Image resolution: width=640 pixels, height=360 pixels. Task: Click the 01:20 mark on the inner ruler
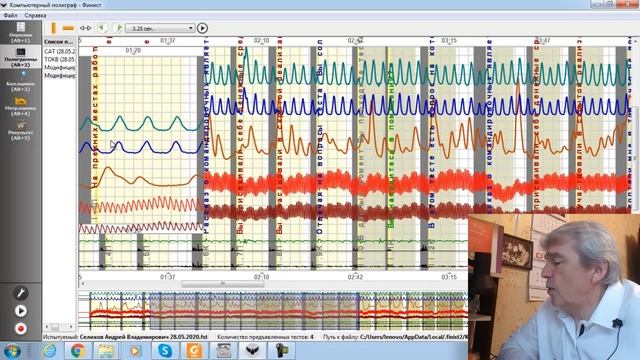coord(133,51)
